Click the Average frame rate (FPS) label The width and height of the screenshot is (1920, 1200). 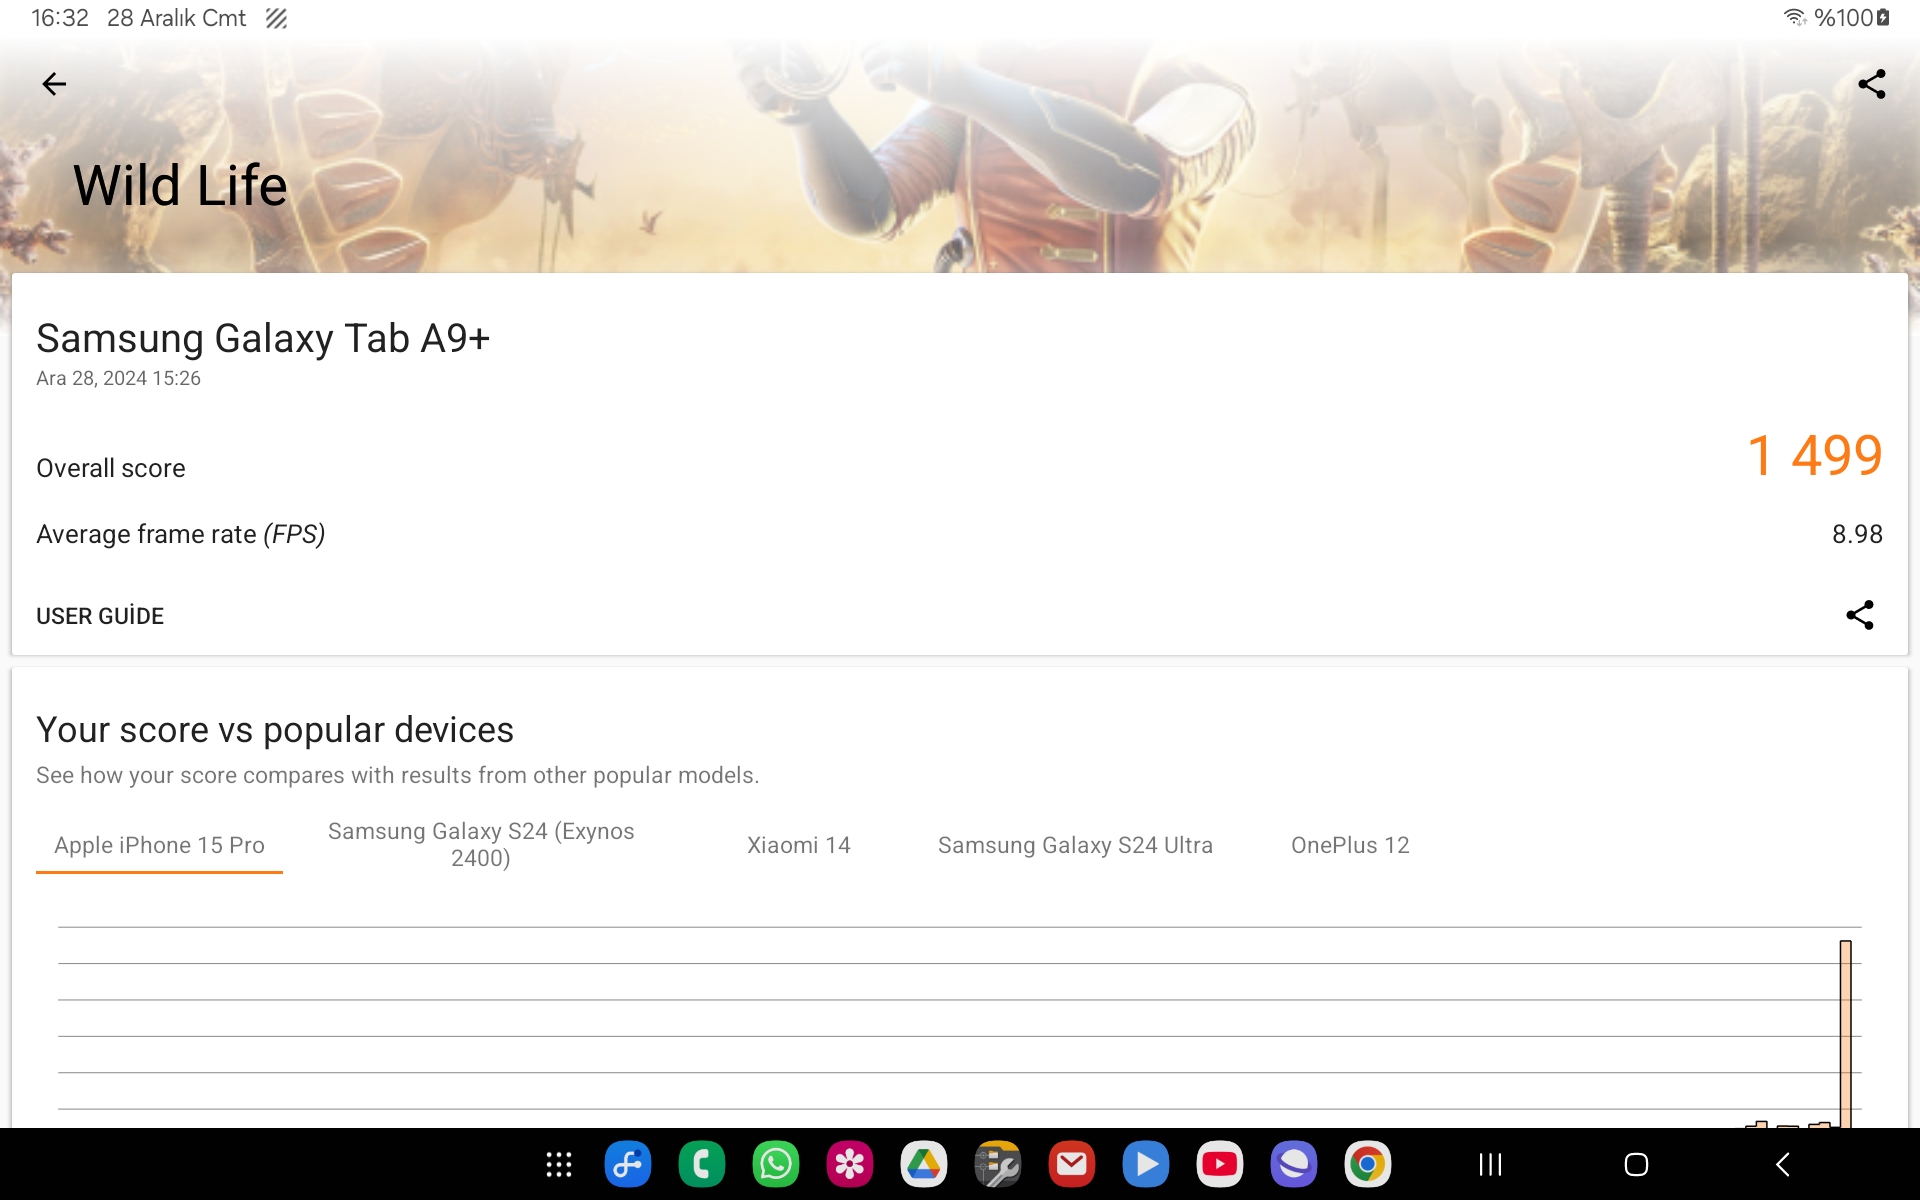(181, 534)
